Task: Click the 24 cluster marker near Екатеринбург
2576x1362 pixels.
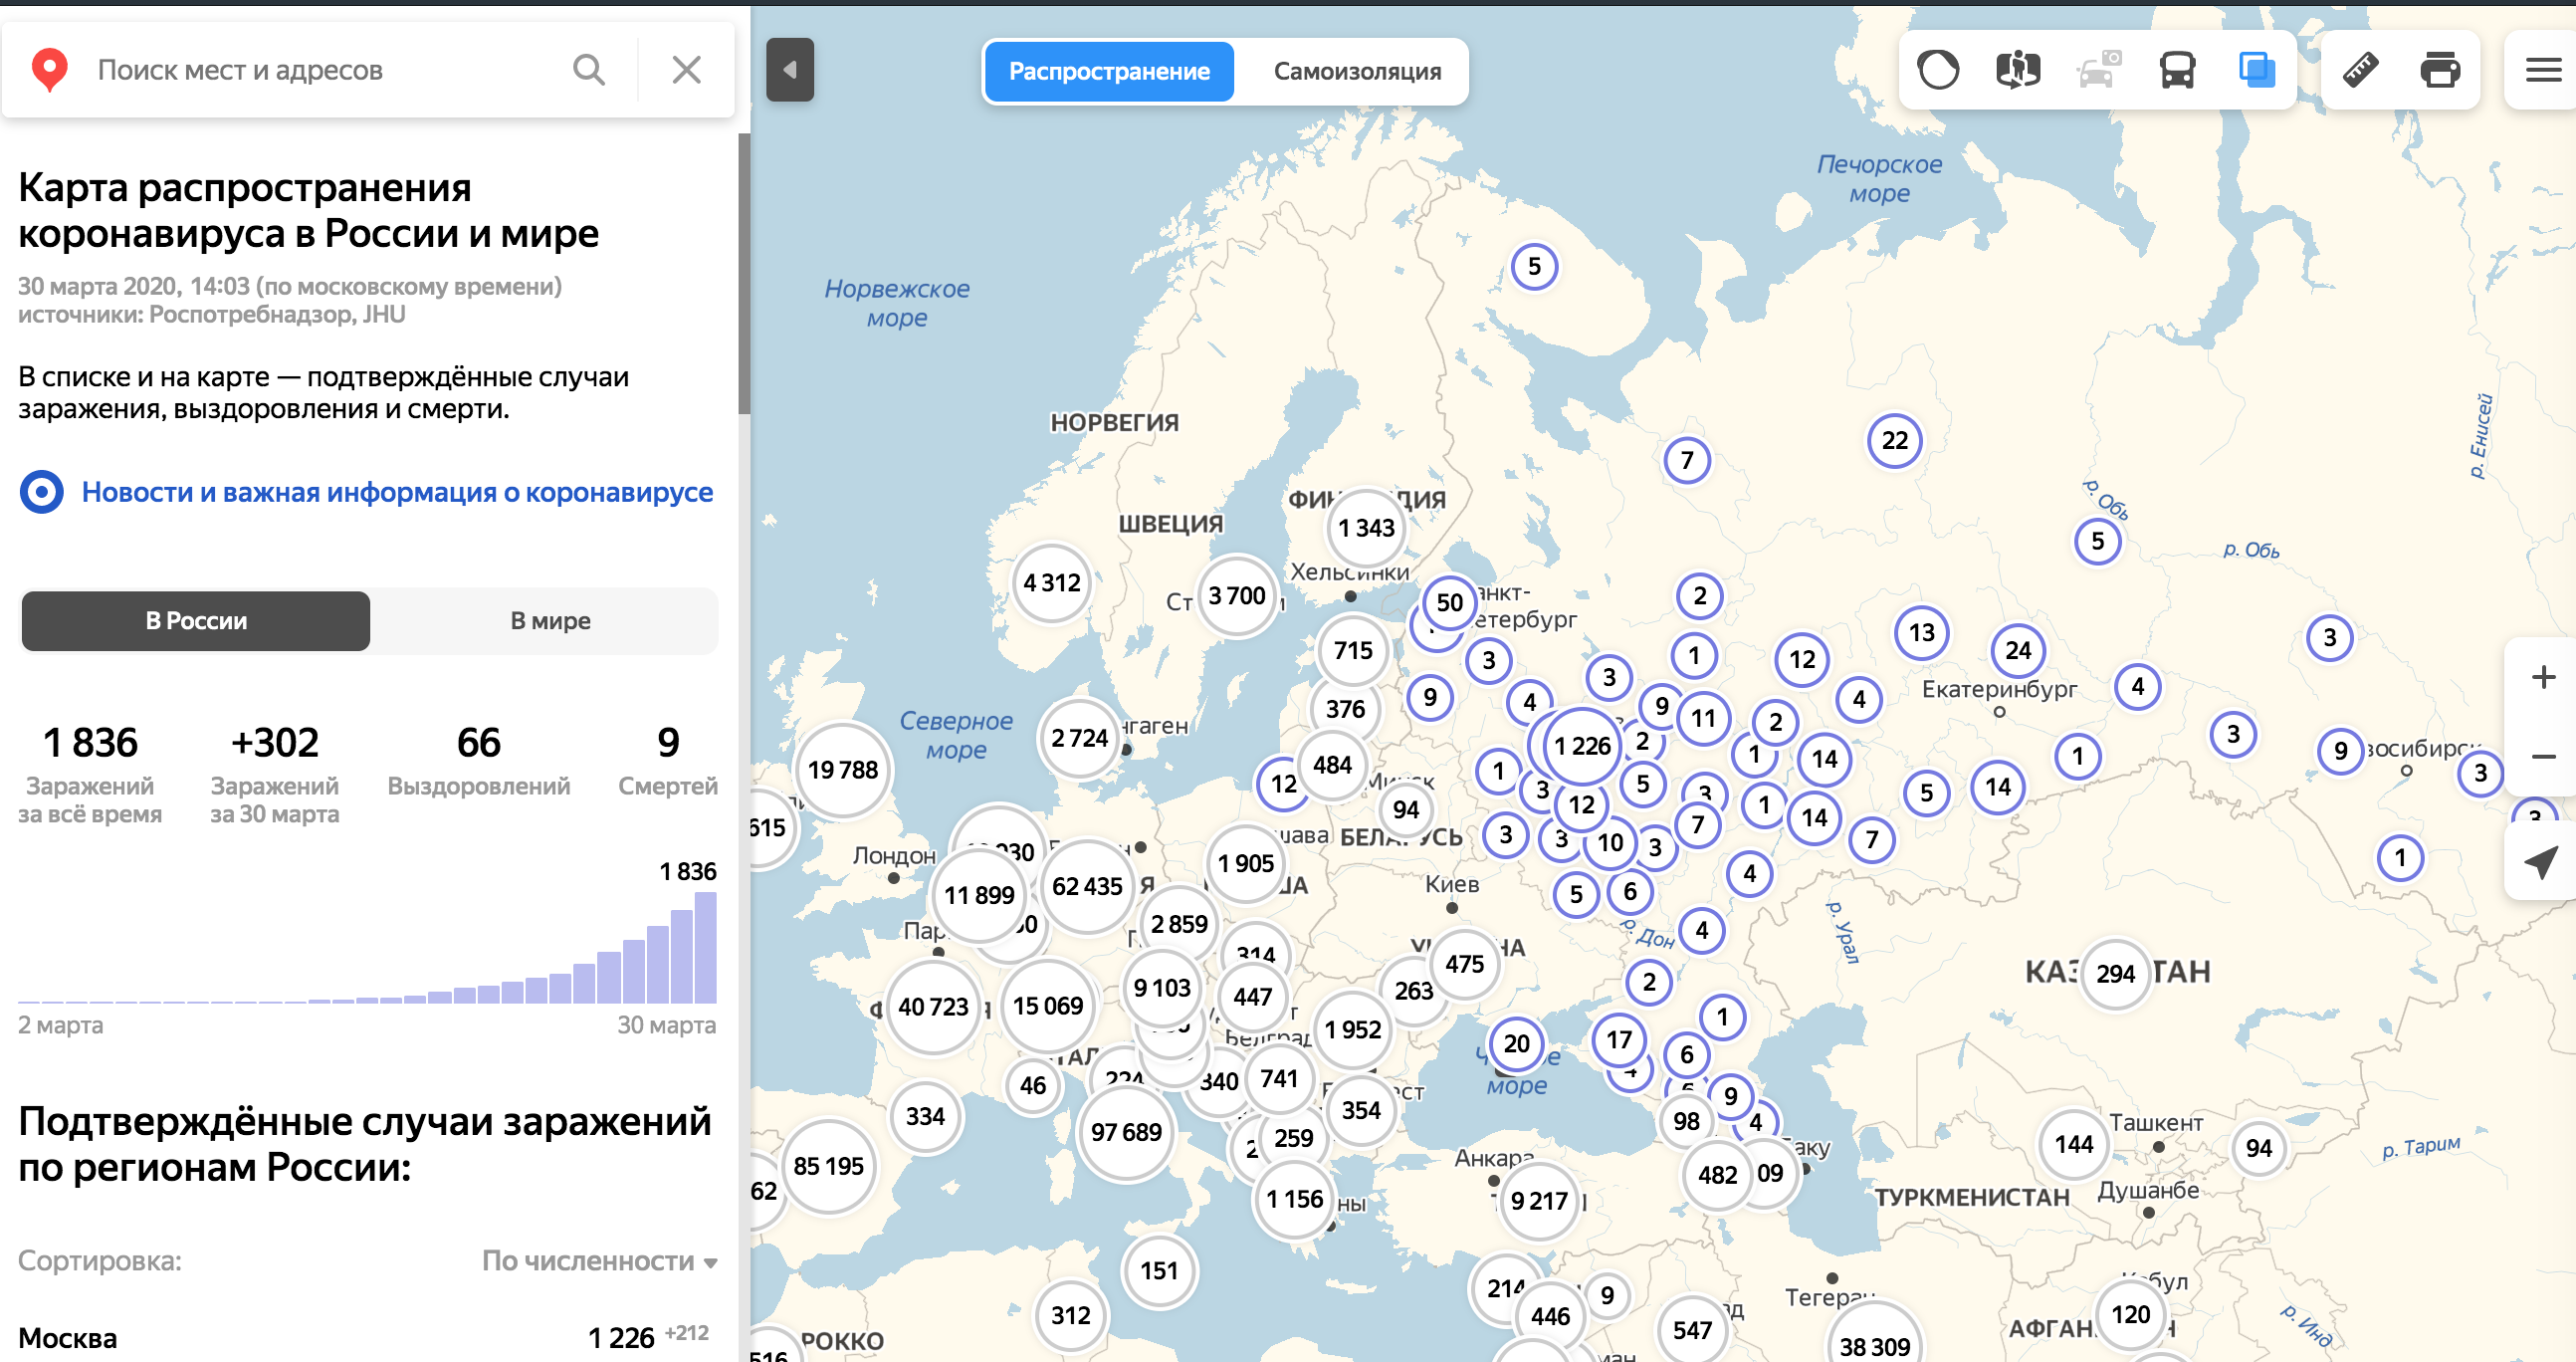Action: [x=2018, y=651]
